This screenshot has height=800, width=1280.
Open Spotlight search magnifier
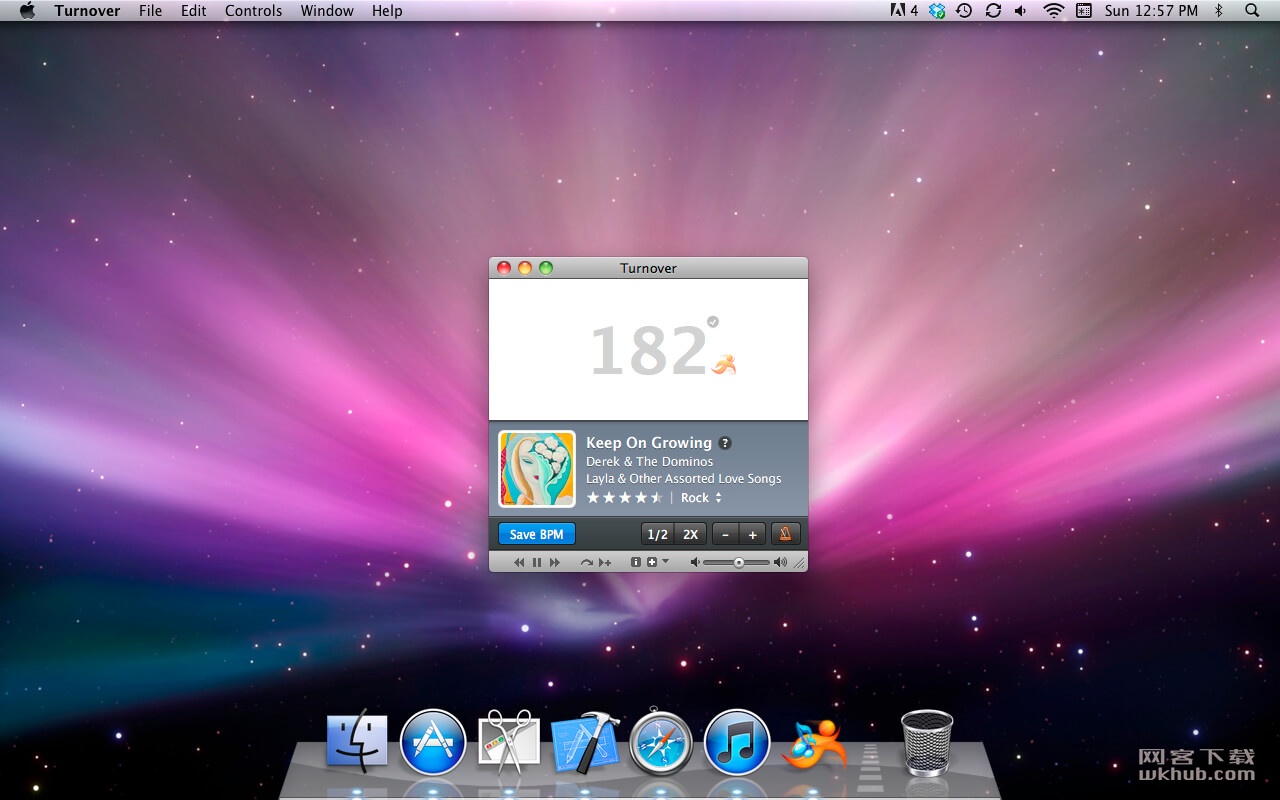(x=1252, y=11)
